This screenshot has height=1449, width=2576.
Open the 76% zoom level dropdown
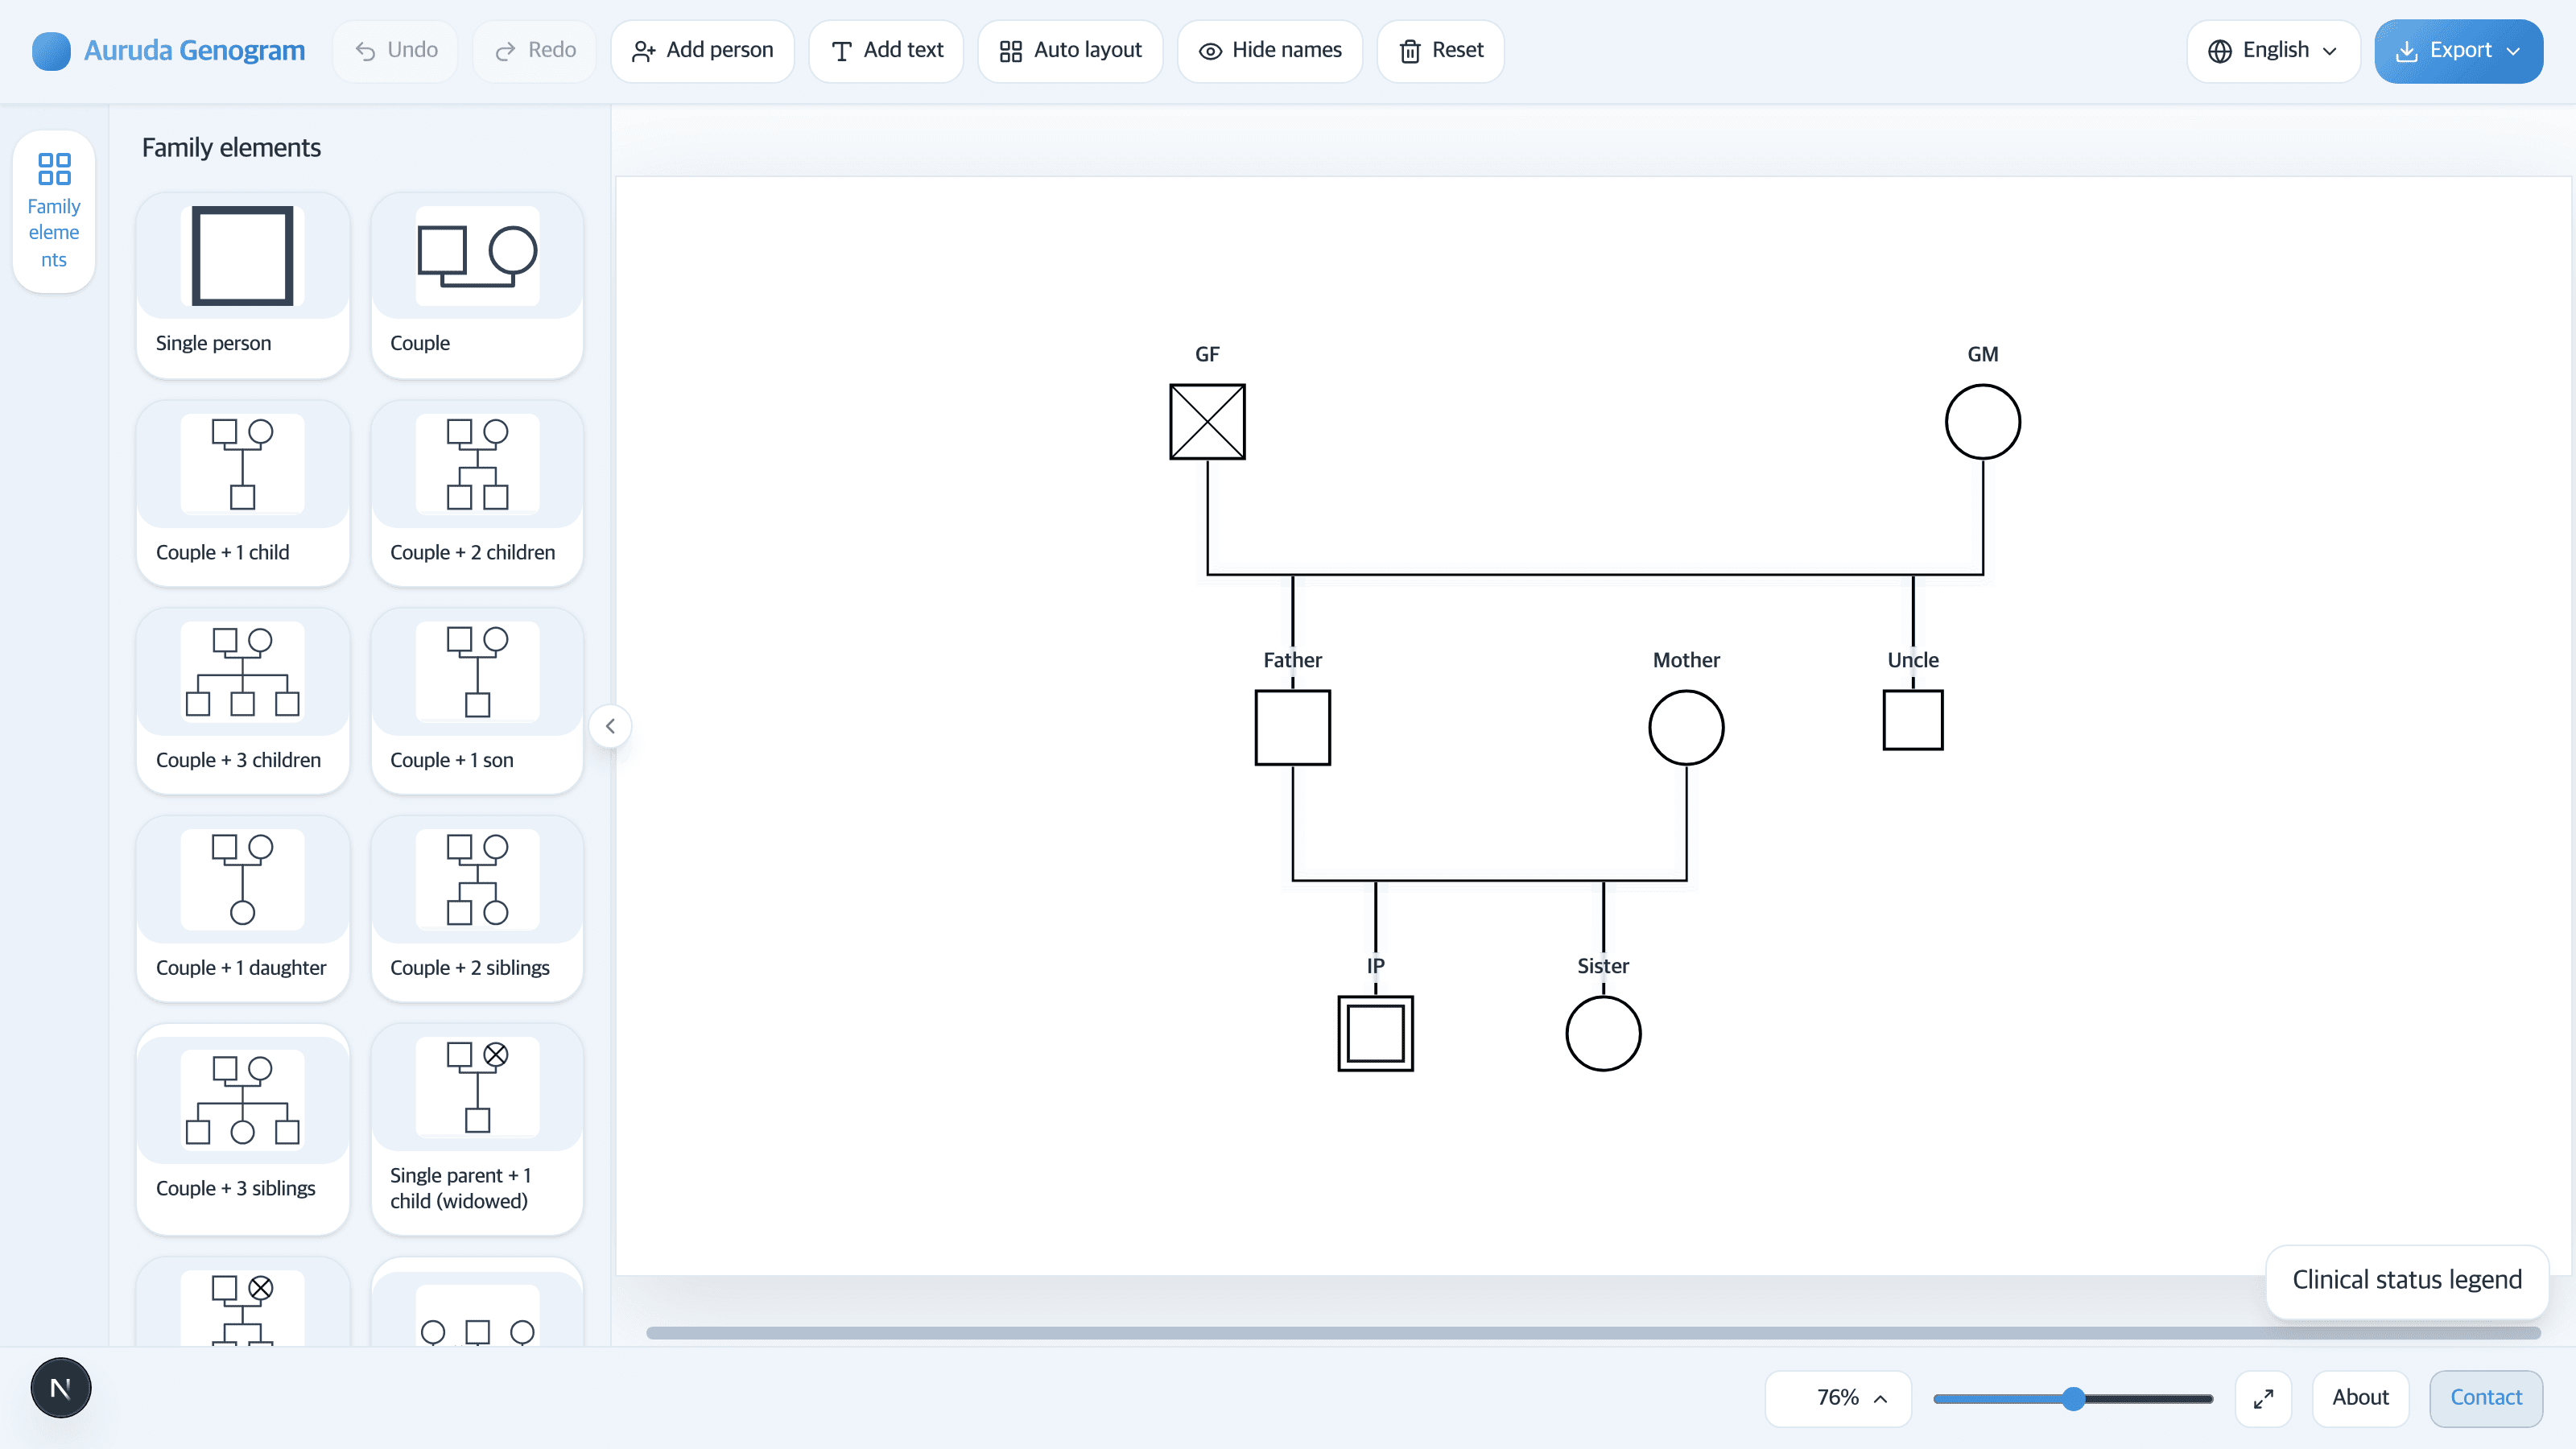point(1838,1398)
